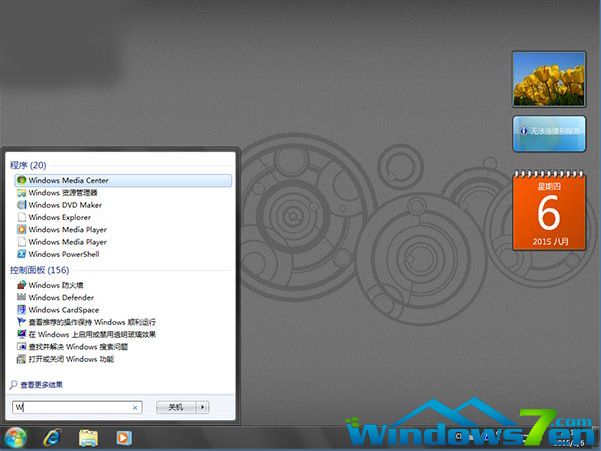Click the tulip slideshow gadget
This screenshot has width=601, height=451.
(x=549, y=79)
